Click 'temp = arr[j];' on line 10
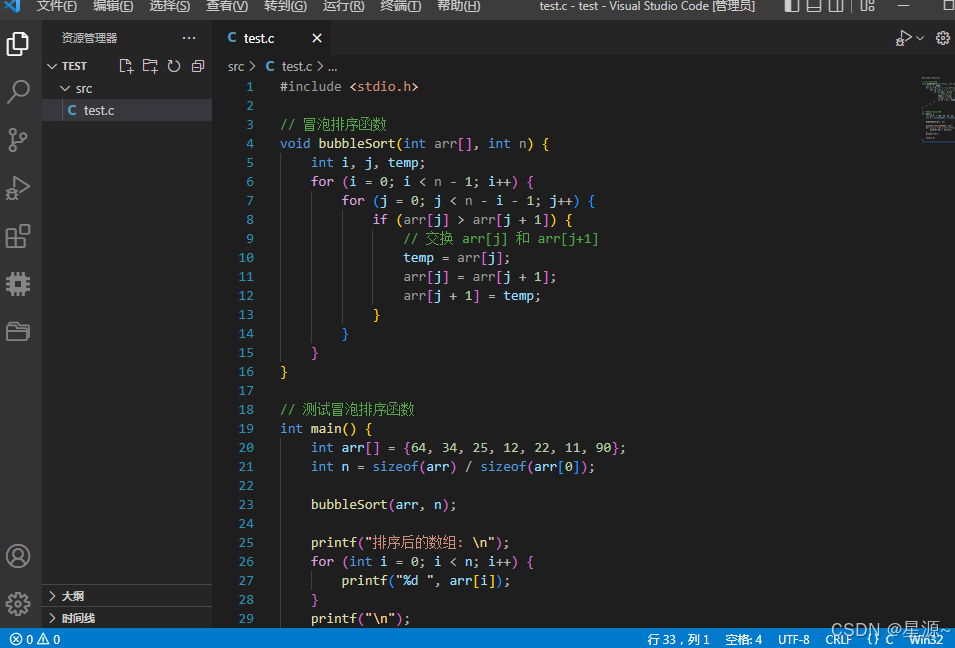The height and width of the screenshot is (648, 955). (457, 258)
